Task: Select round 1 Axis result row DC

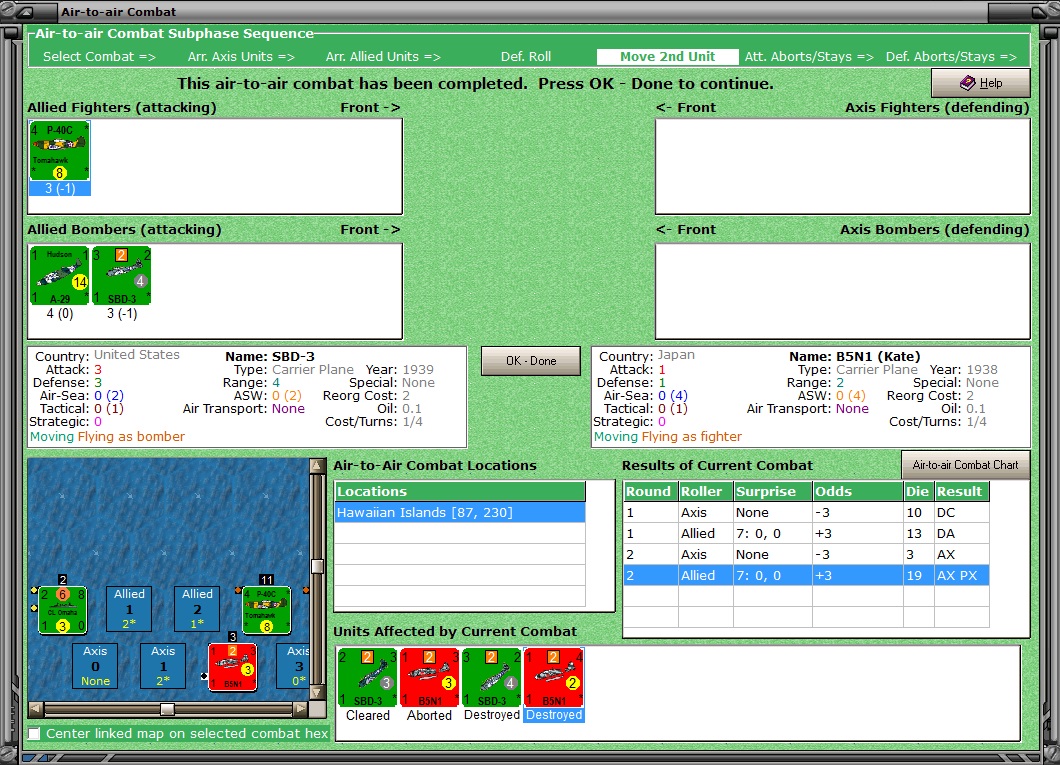Action: tap(806, 512)
